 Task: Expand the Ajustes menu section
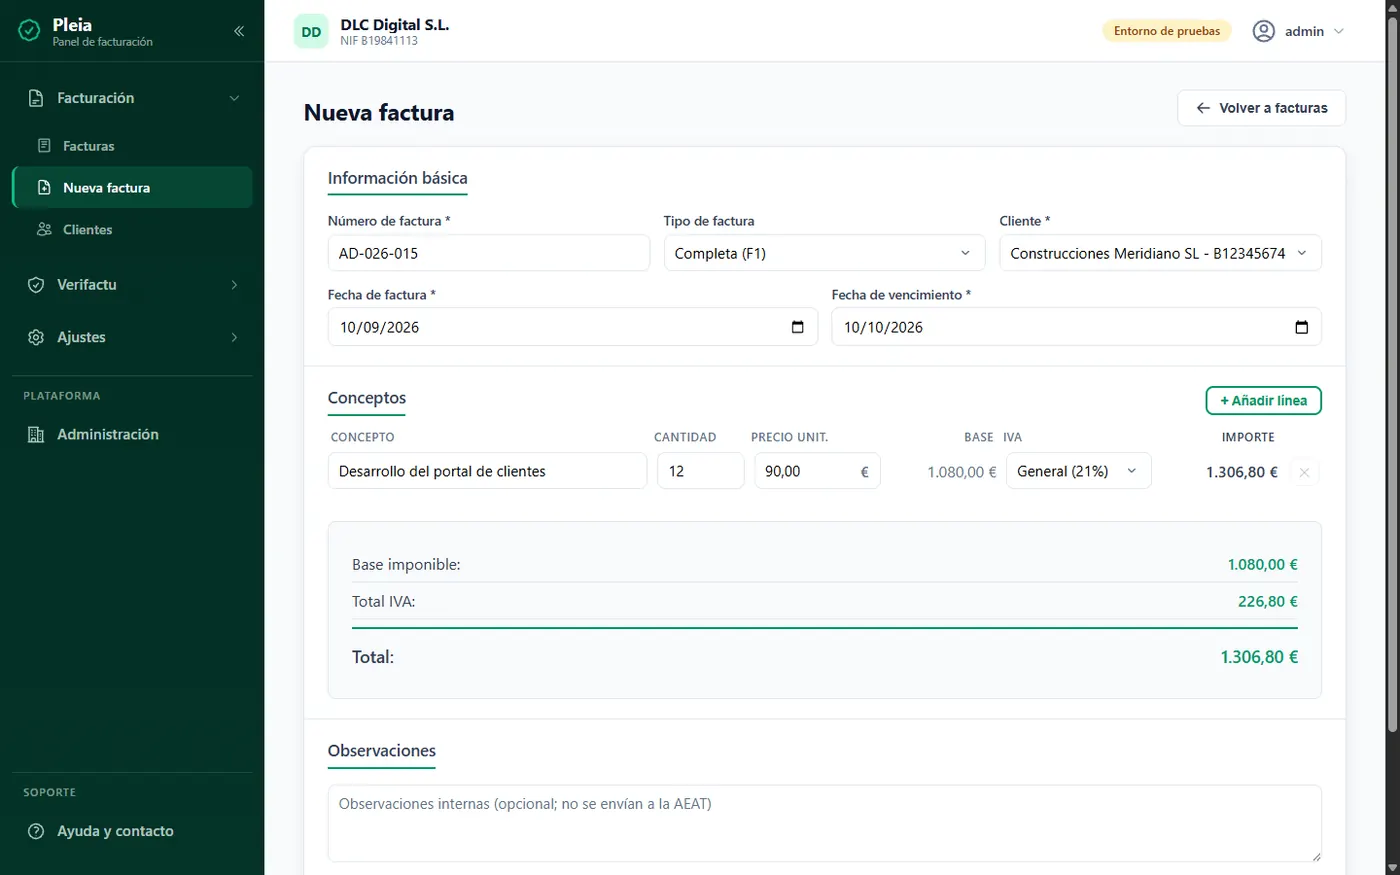click(x=132, y=337)
